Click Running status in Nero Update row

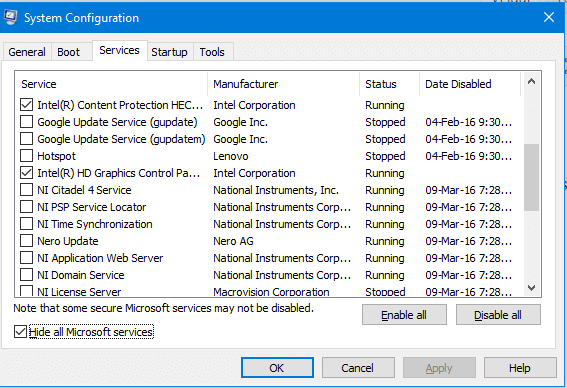click(385, 241)
